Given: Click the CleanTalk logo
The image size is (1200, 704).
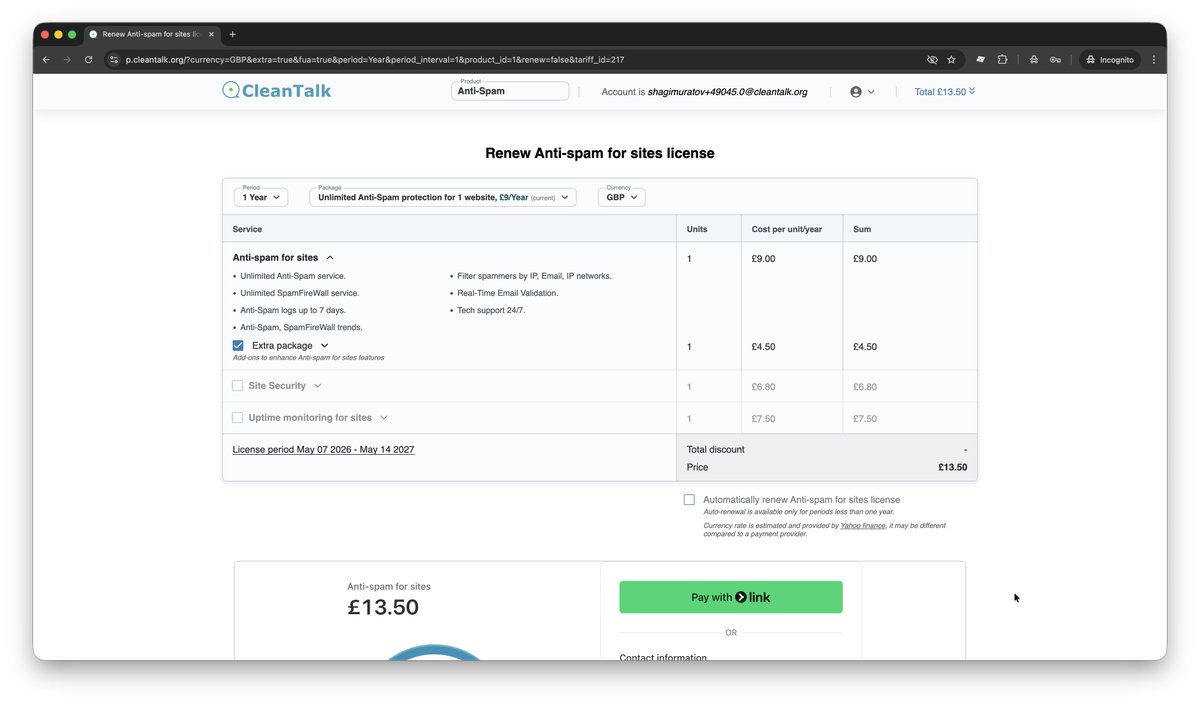Looking at the screenshot, I should pyautogui.click(x=277, y=91).
